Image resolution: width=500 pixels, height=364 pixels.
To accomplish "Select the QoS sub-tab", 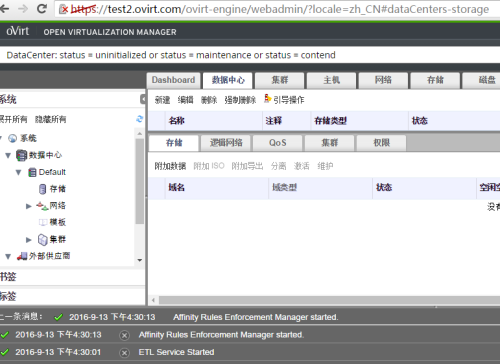I will click(278, 143).
